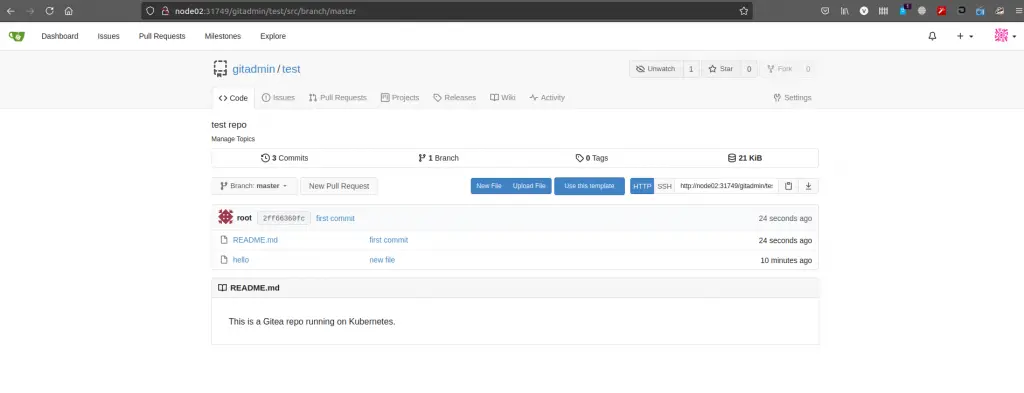Open Pull Requests in top navigation

[162, 37]
